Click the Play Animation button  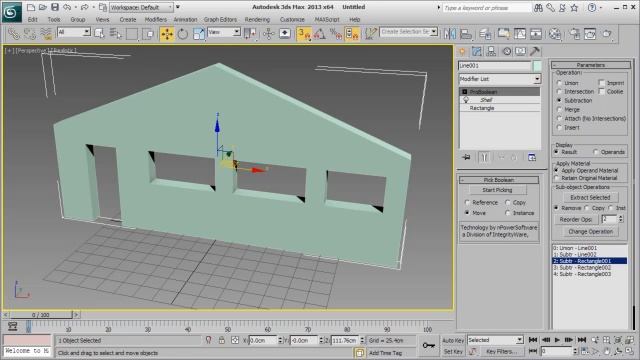tap(557, 340)
